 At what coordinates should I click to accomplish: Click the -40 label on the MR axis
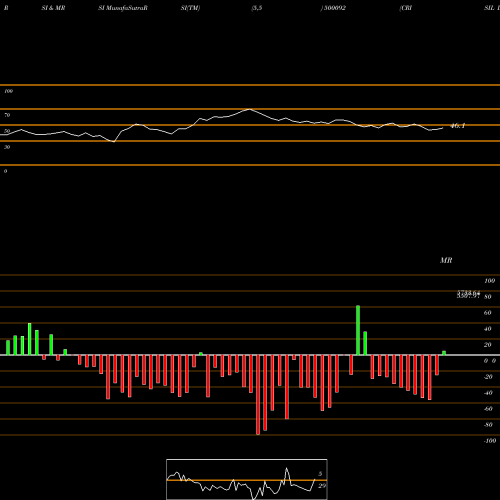[488, 393]
